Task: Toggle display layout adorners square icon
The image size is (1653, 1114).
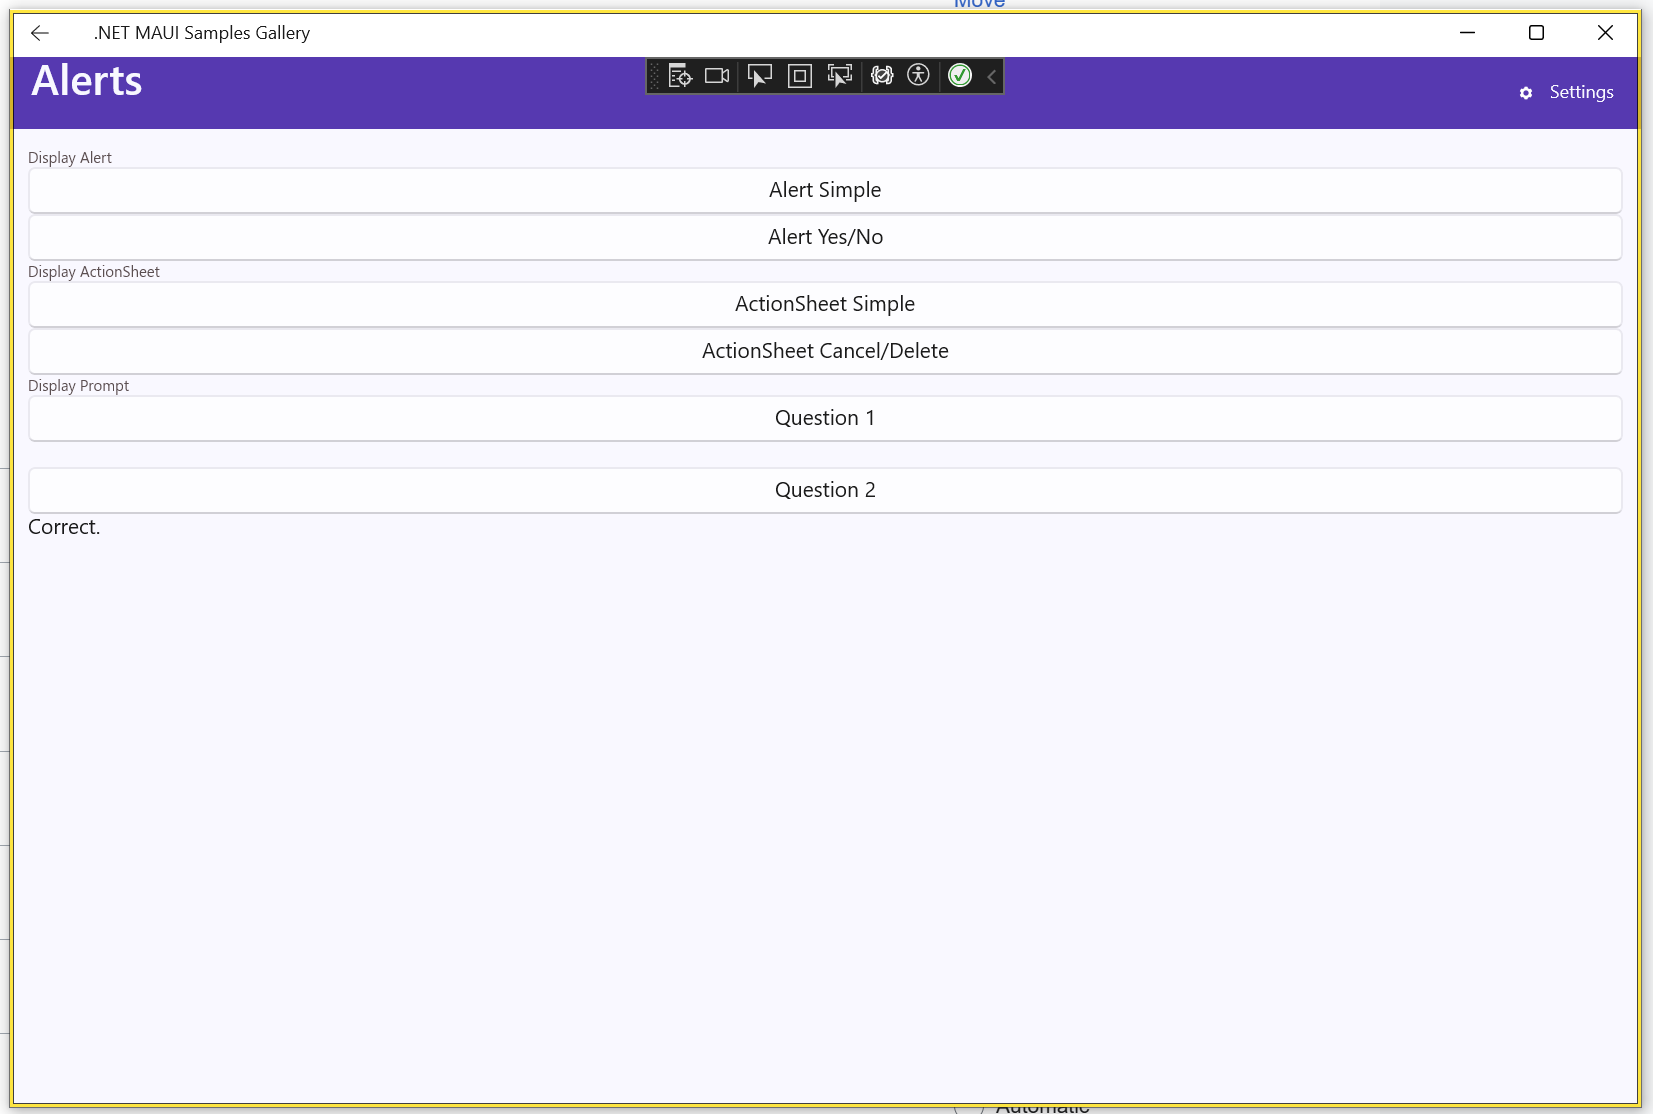Action: click(x=799, y=76)
